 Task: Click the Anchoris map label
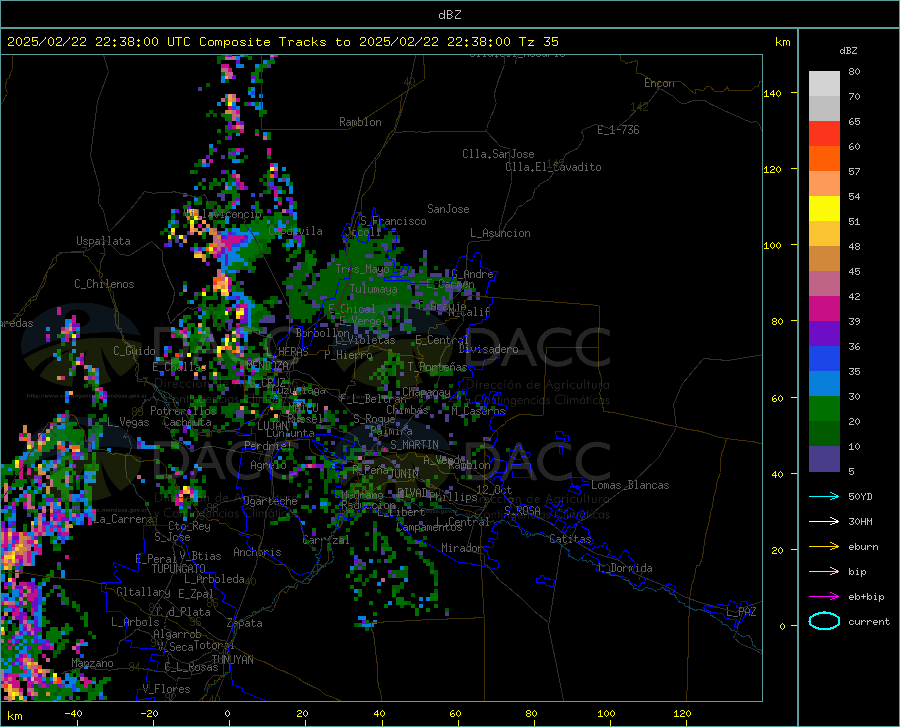(x=257, y=553)
